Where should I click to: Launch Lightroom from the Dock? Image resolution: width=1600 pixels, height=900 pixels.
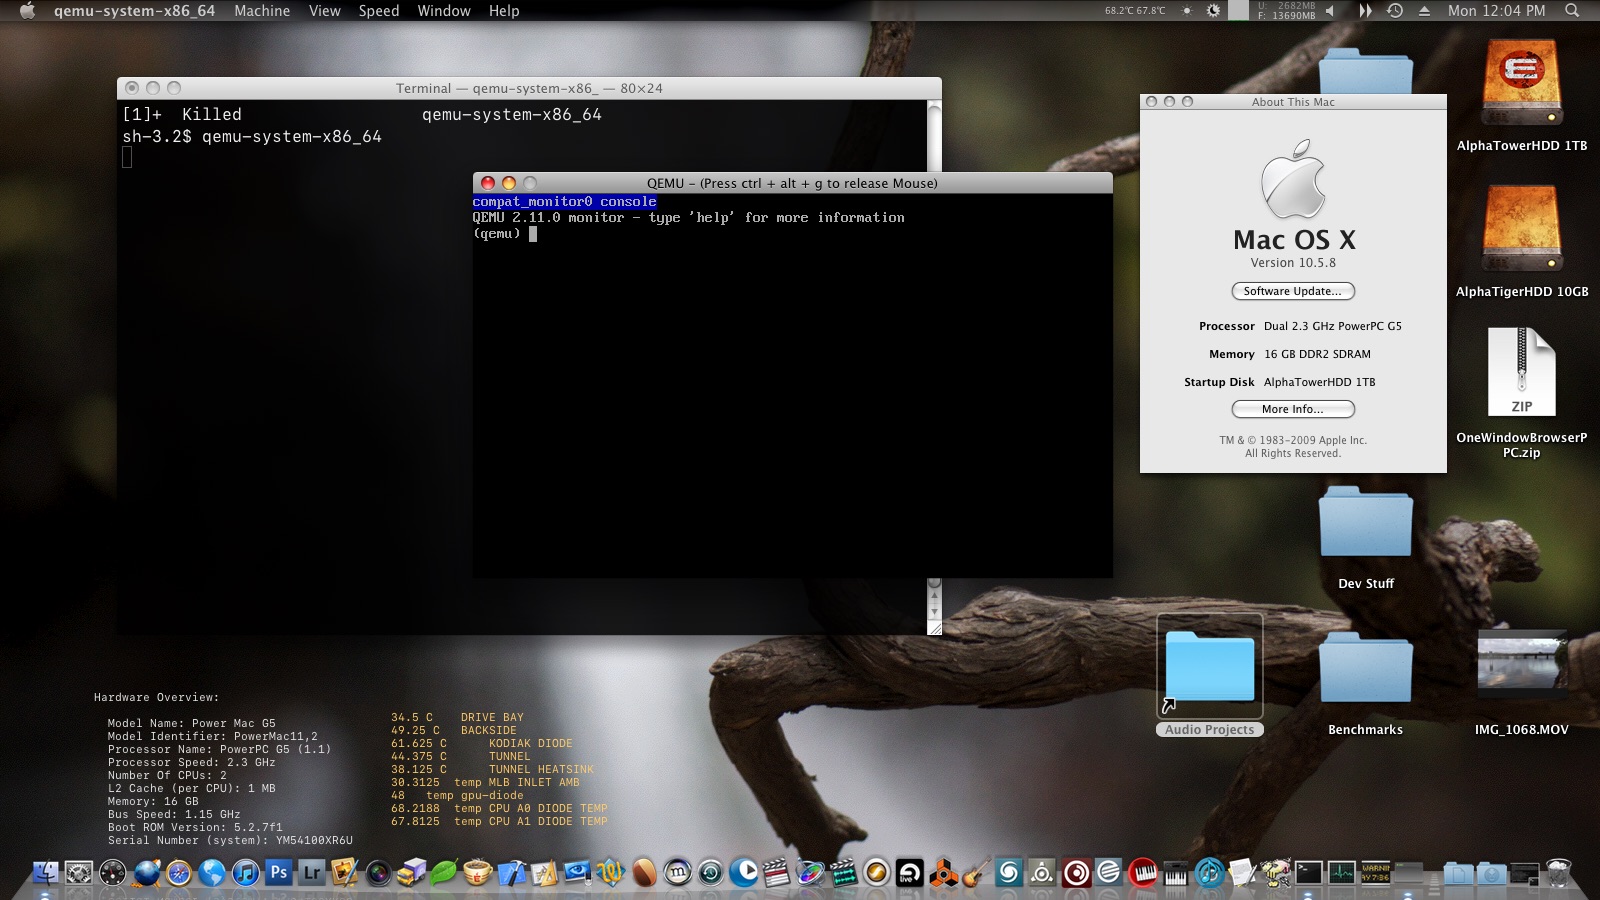click(312, 872)
